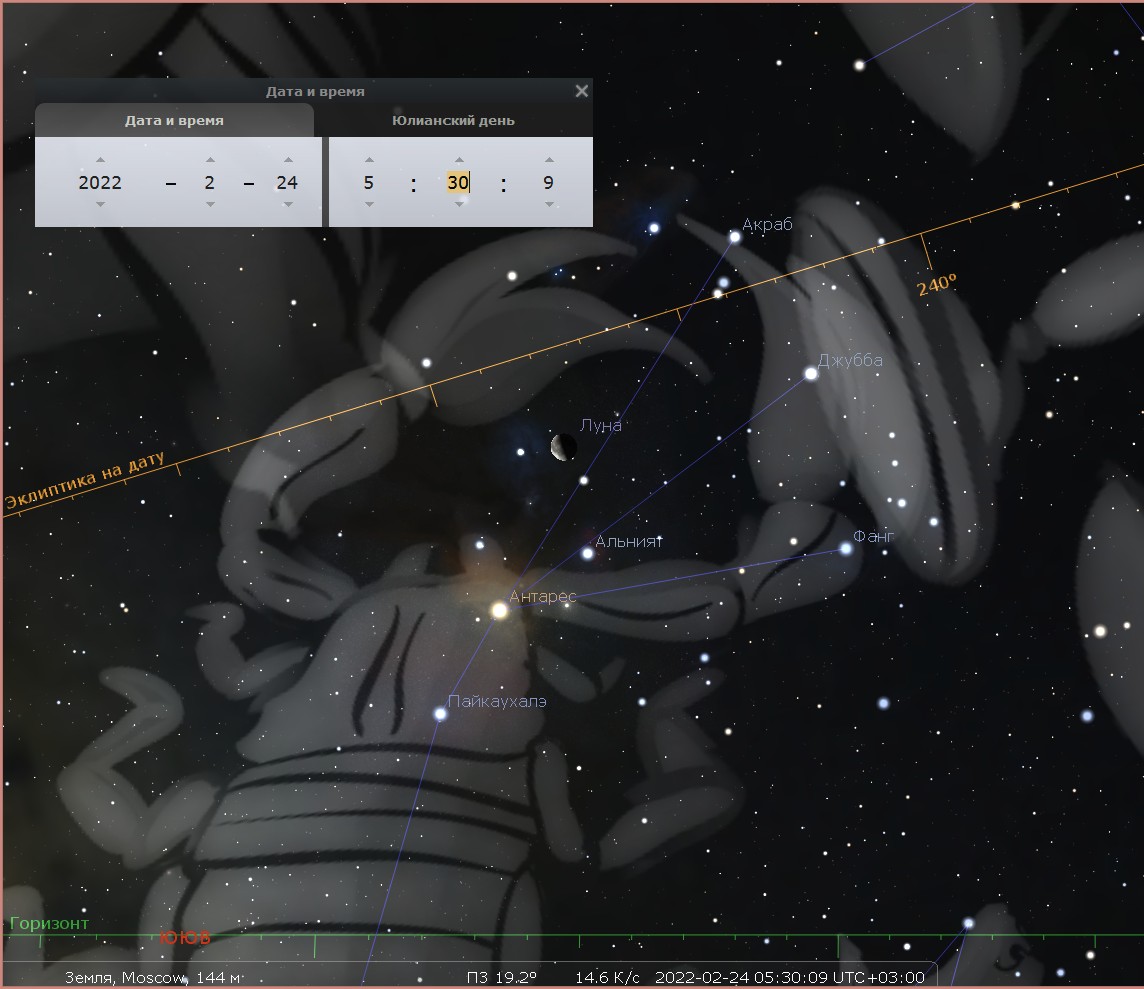This screenshot has height=989, width=1144.
Task: Click the day field showing 24
Action: pyautogui.click(x=288, y=182)
